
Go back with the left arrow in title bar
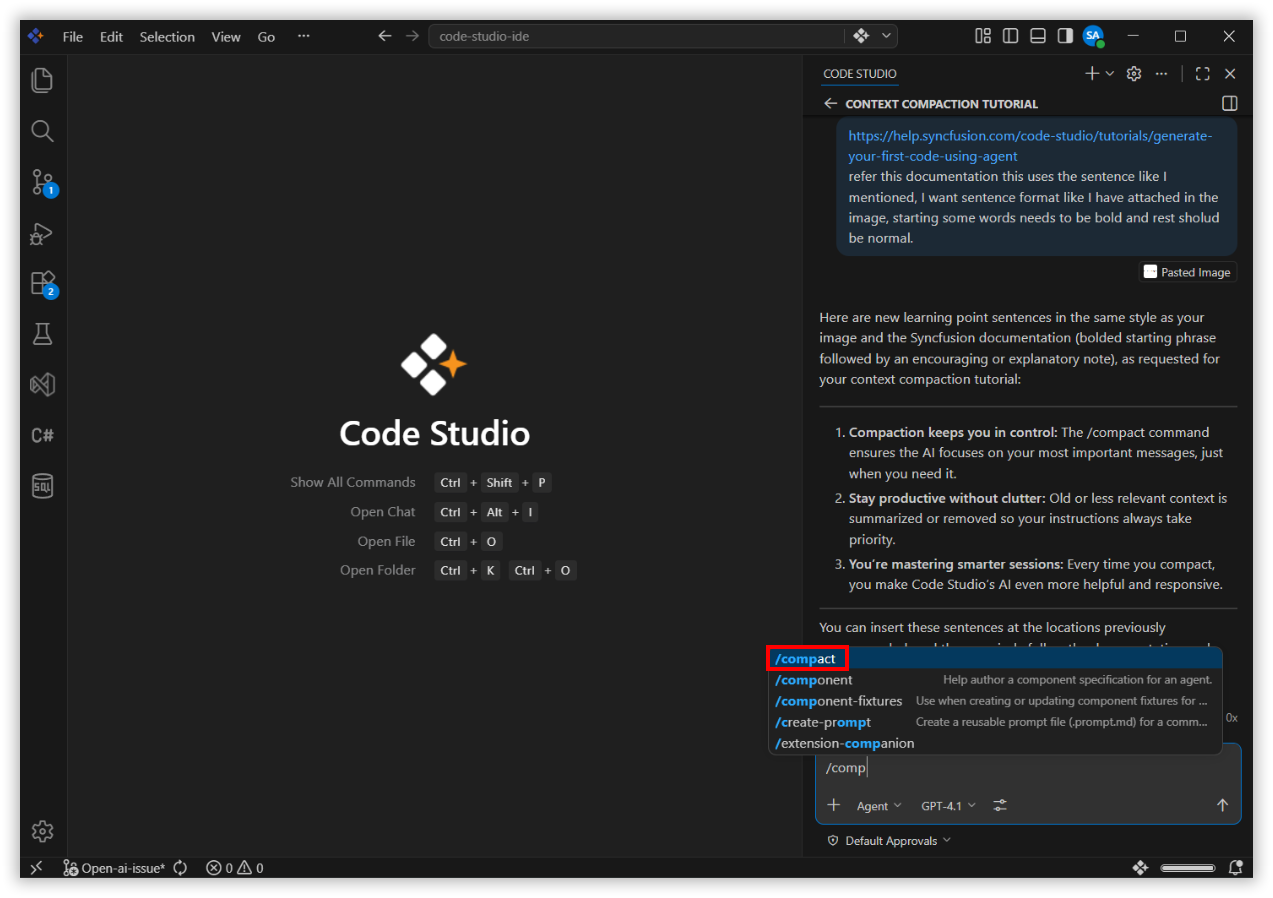click(x=385, y=36)
